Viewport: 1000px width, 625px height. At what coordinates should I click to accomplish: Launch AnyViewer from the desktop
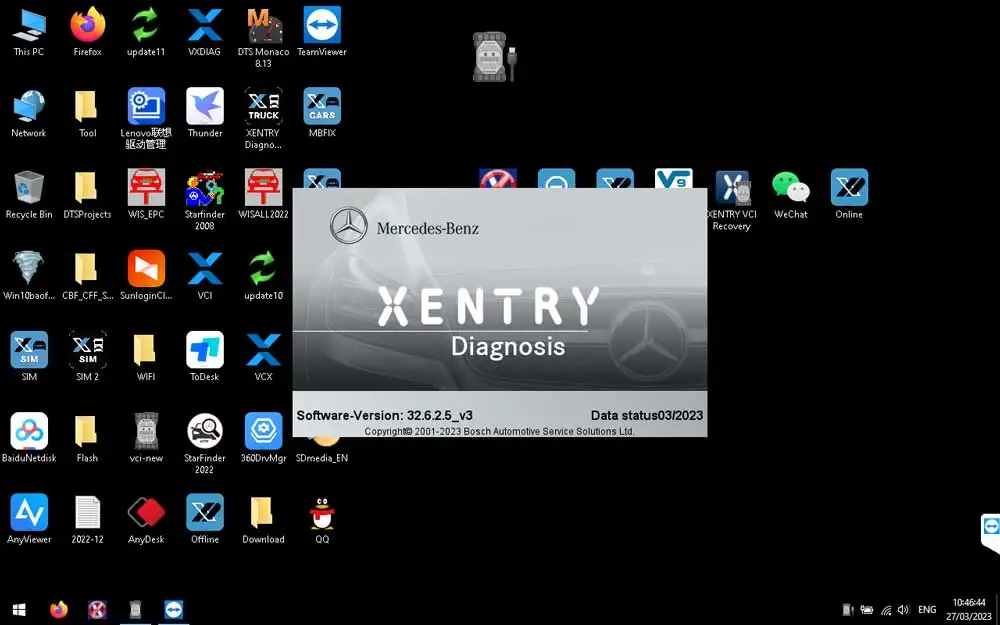(29, 518)
